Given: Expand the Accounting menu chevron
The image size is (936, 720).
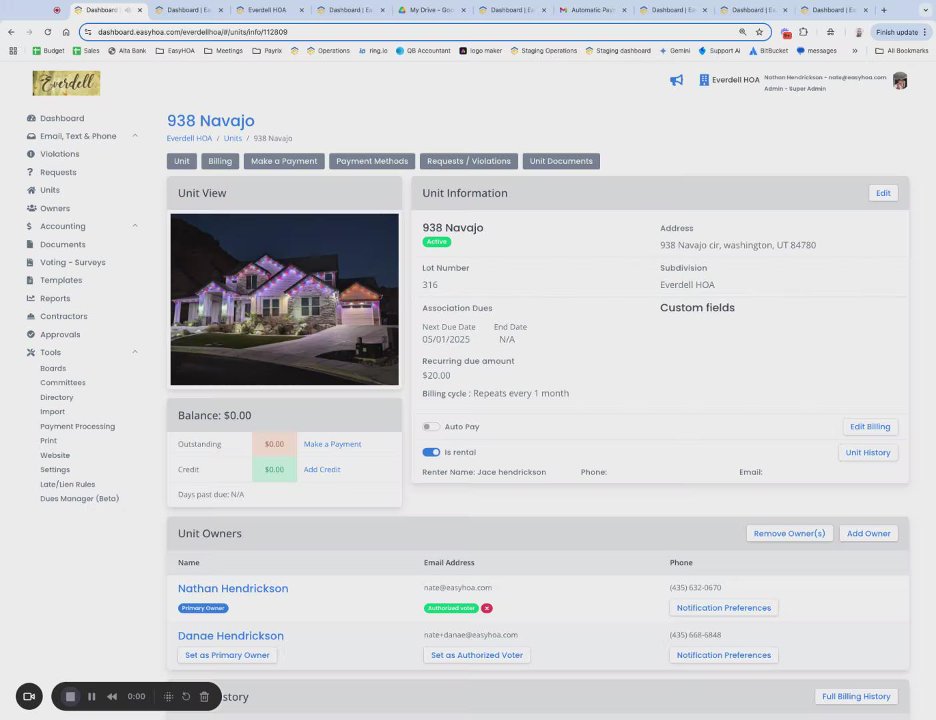Looking at the screenshot, I should pos(136,226).
